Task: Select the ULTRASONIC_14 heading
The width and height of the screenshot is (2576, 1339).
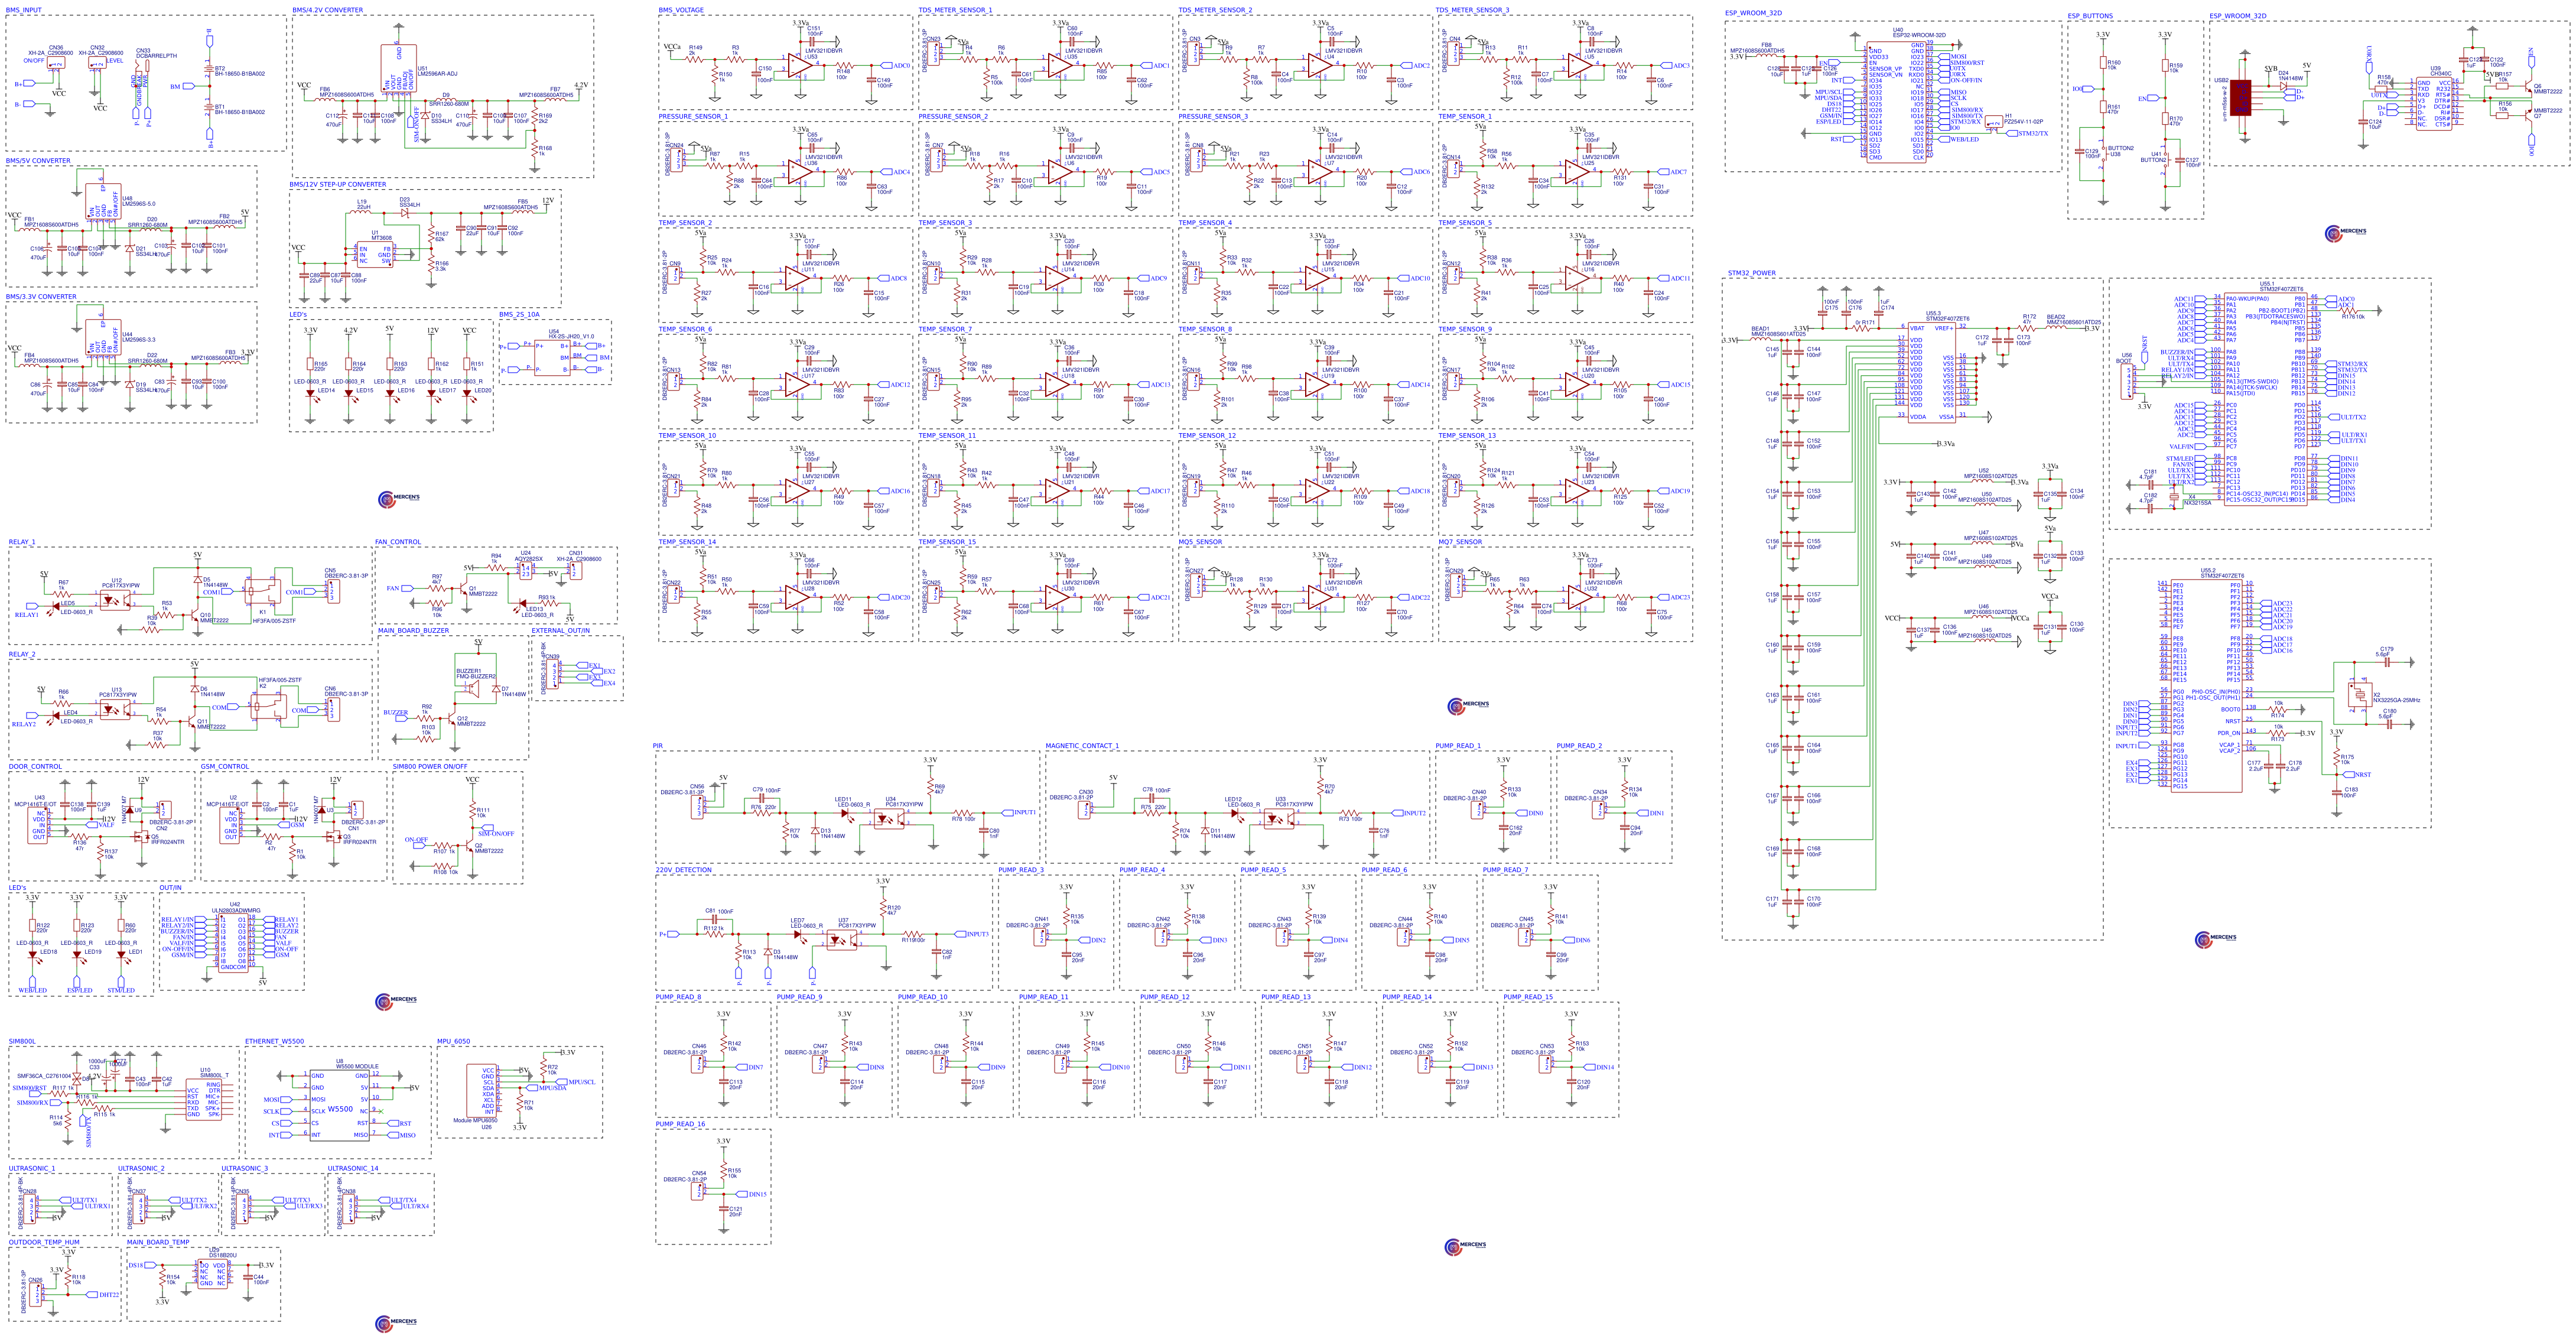Action: [x=353, y=1168]
